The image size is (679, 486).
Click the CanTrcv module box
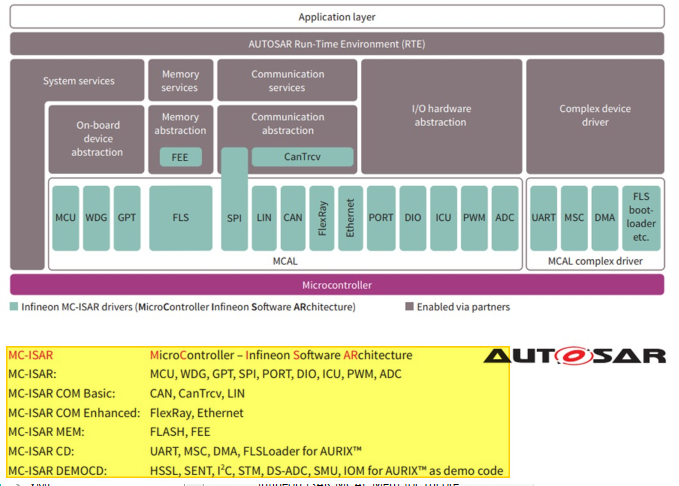(x=303, y=157)
